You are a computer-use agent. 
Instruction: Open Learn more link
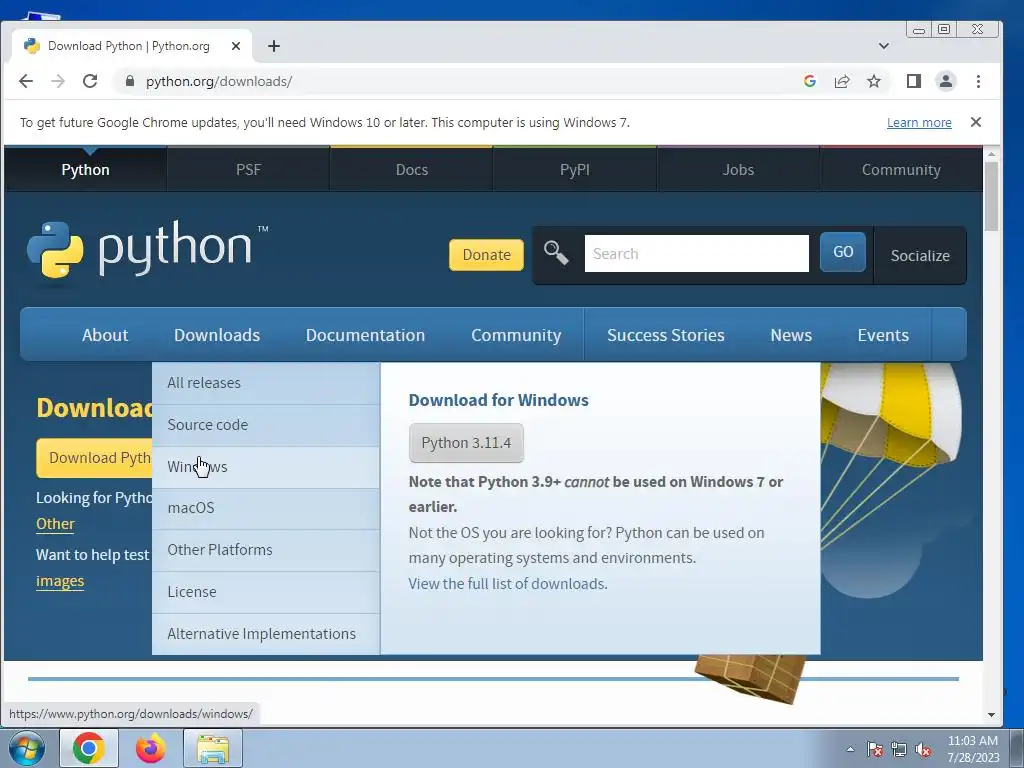tap(919, 122)
